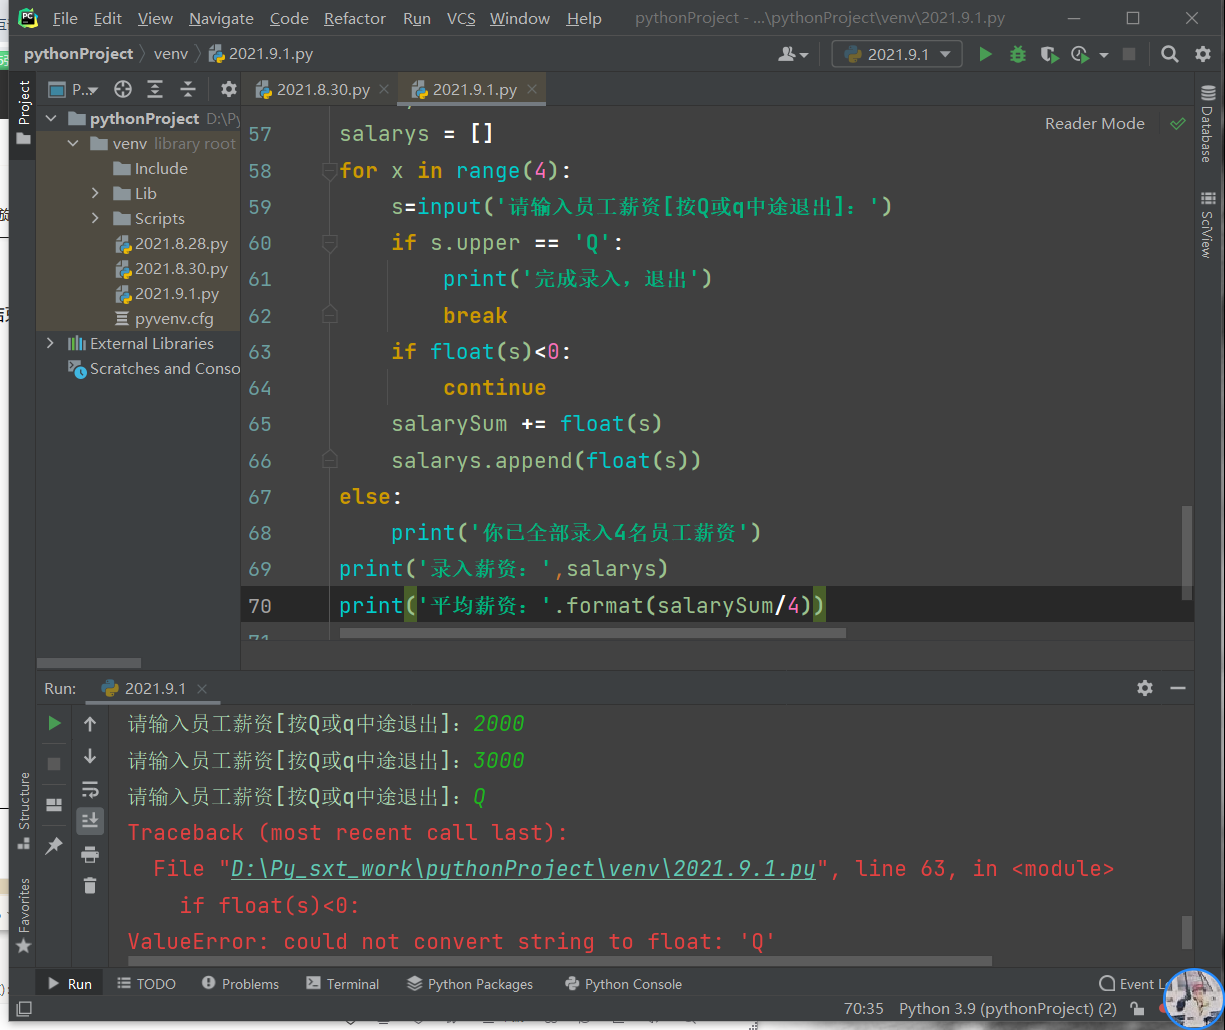Screen dimensions: 1225x1030
Task: Open the Python Console tool window
Action: (623, 984)
